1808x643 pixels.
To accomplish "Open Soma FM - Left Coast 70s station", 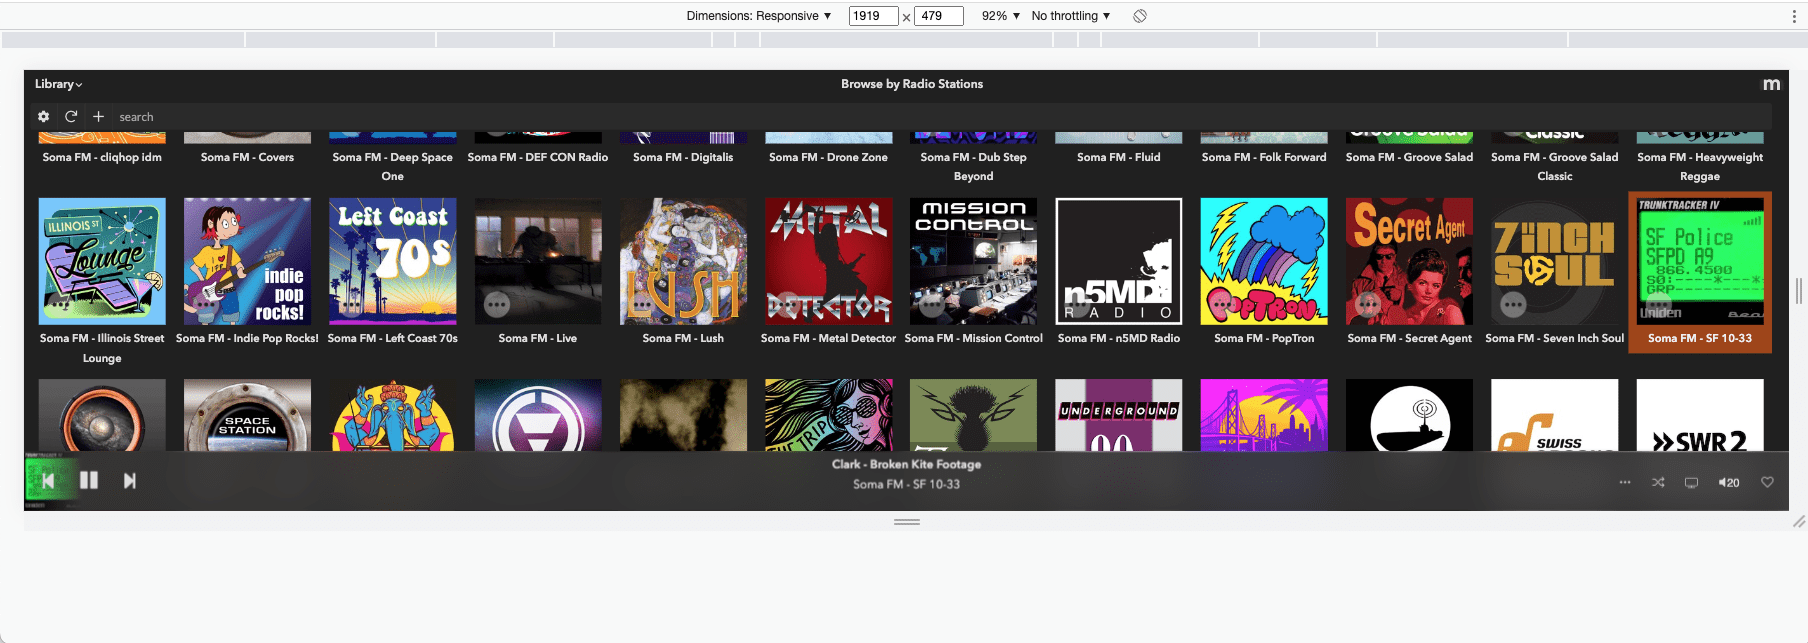I will (x=393, y=261).
